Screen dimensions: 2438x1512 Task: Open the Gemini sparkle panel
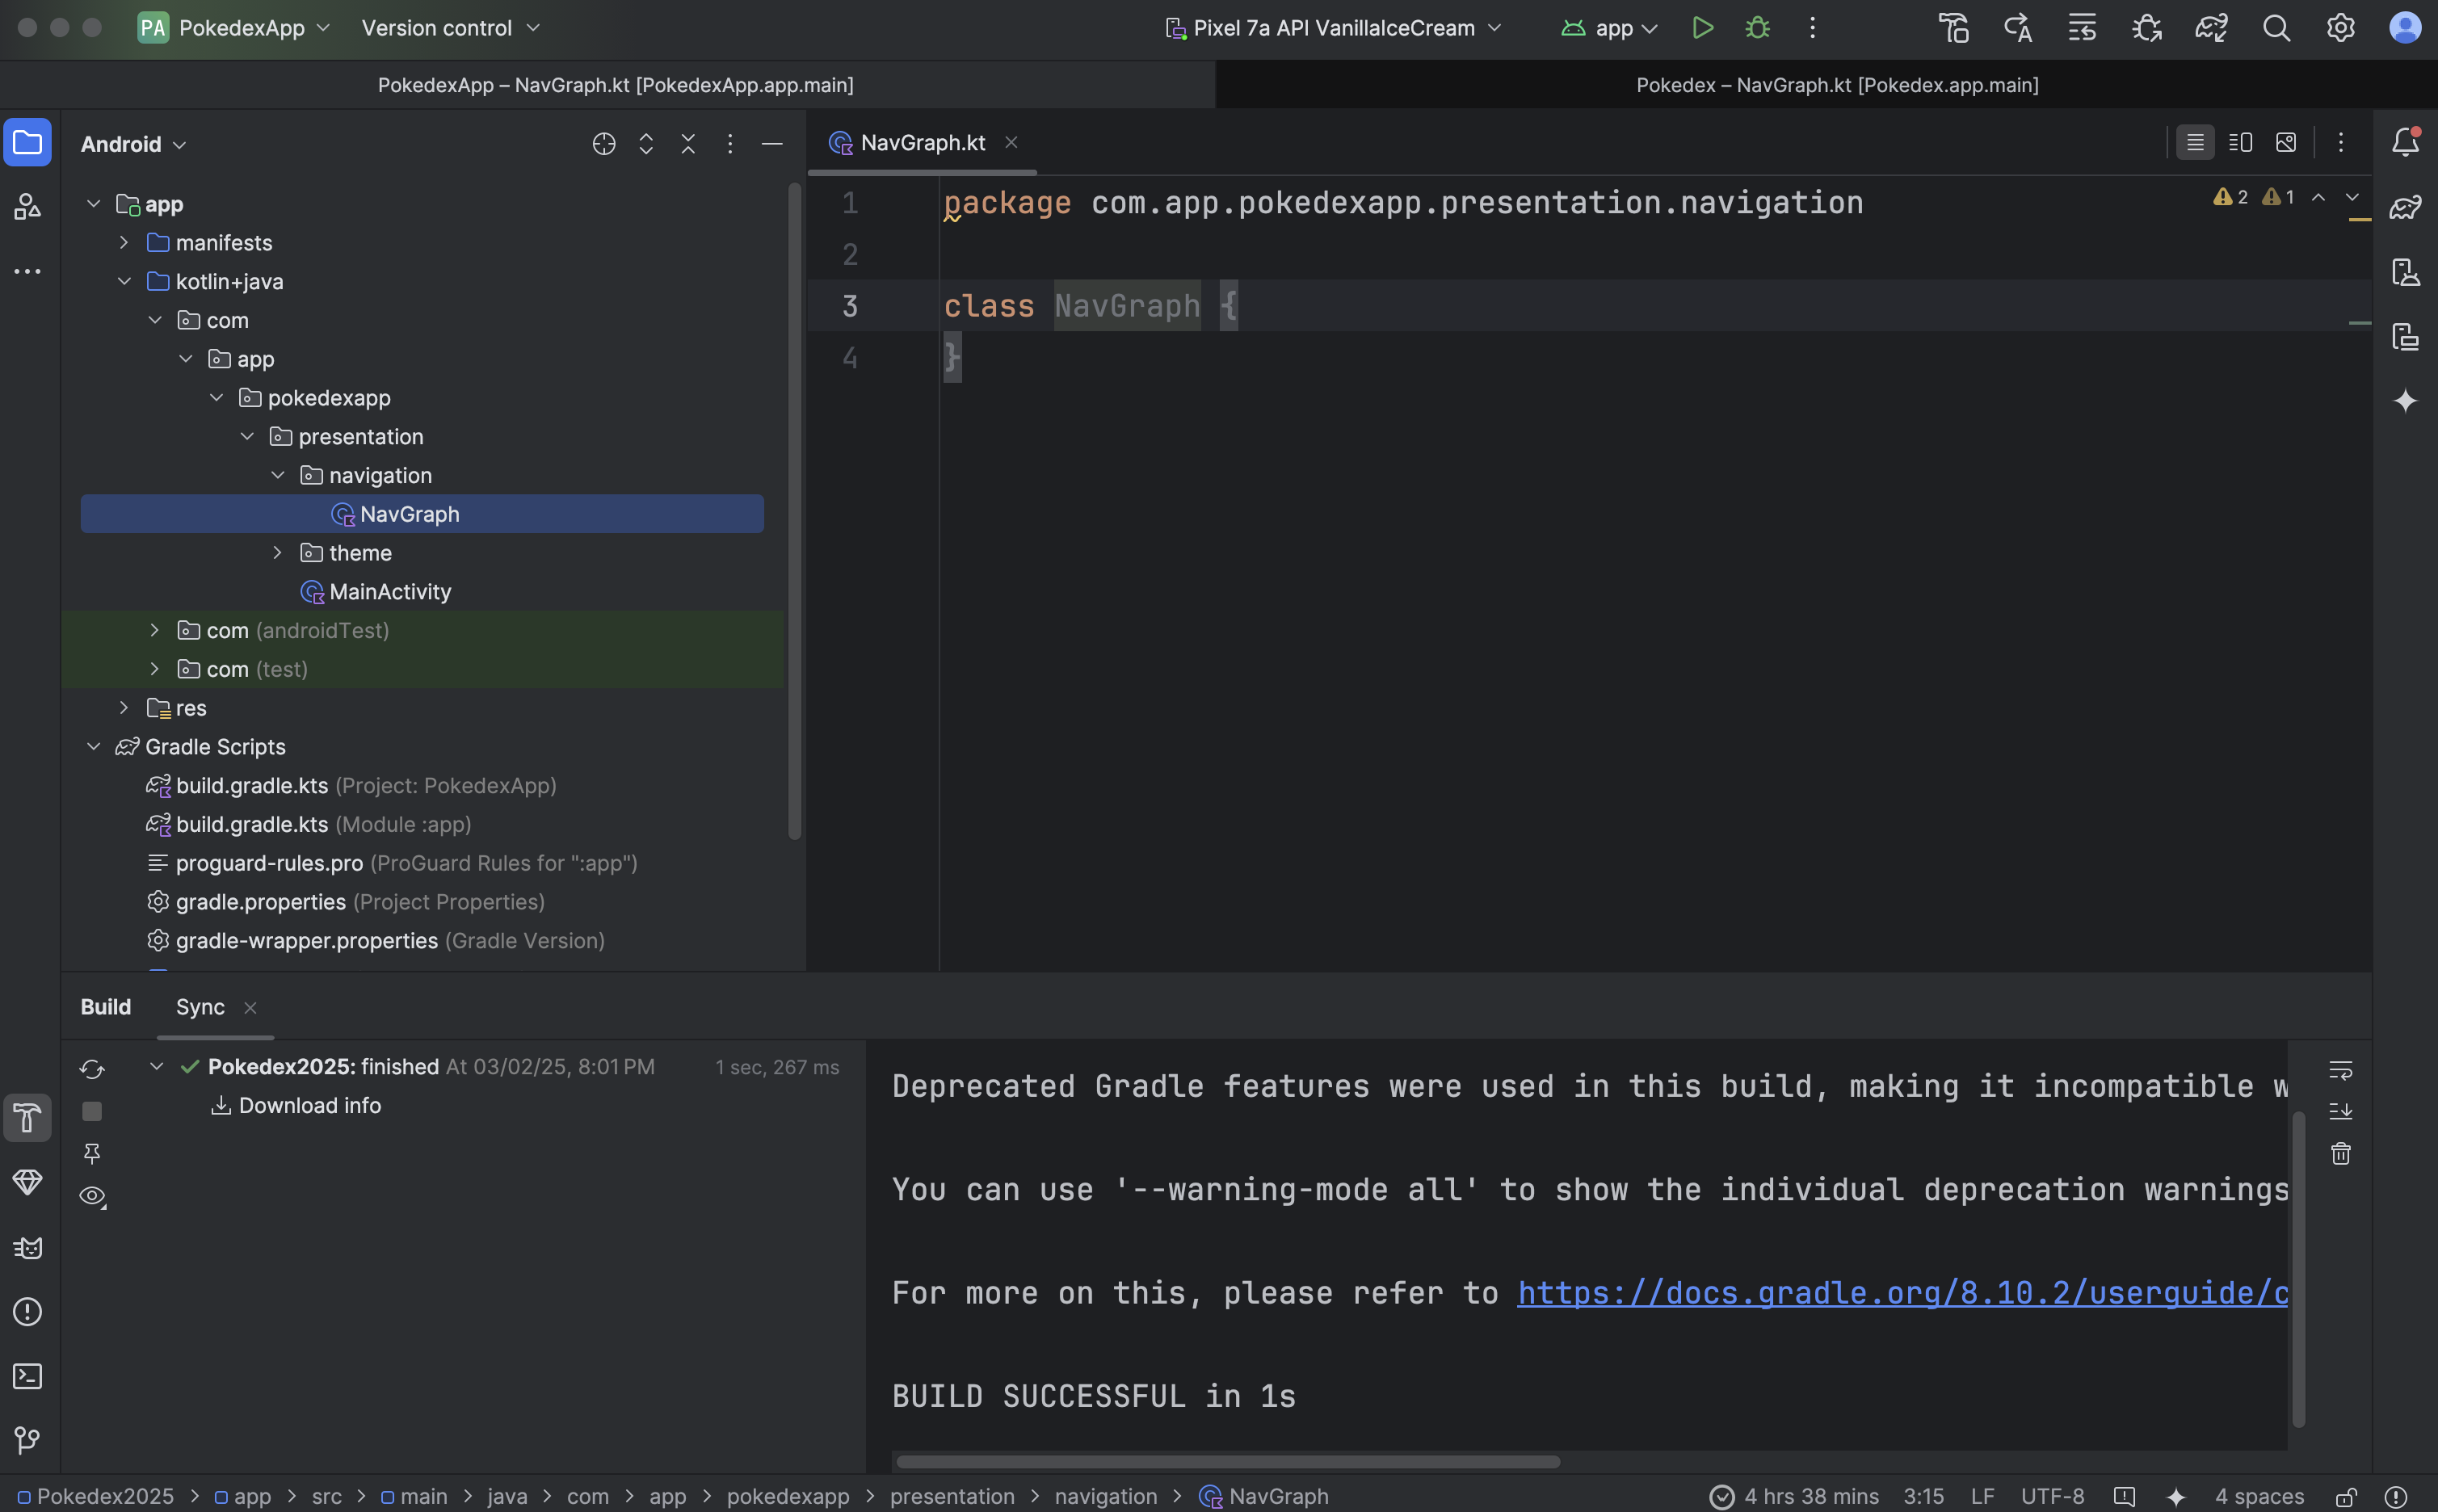2405,401
